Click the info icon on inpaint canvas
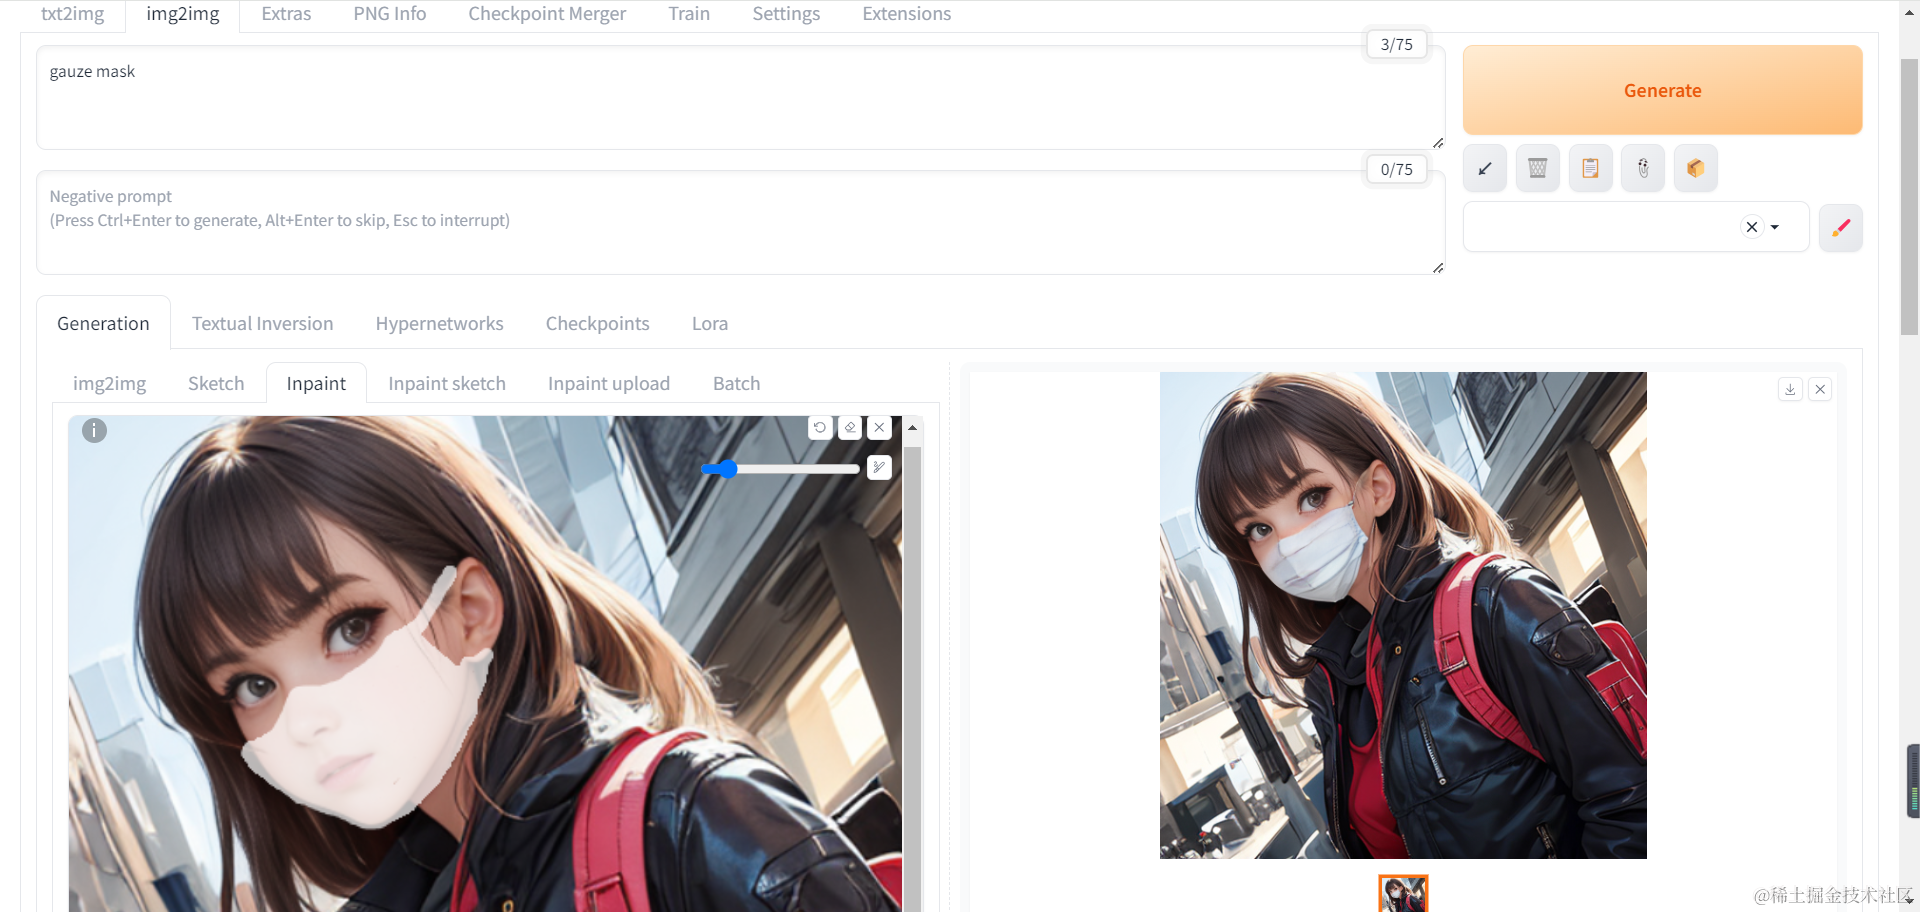1920x912 pixels. coord(94,430)
